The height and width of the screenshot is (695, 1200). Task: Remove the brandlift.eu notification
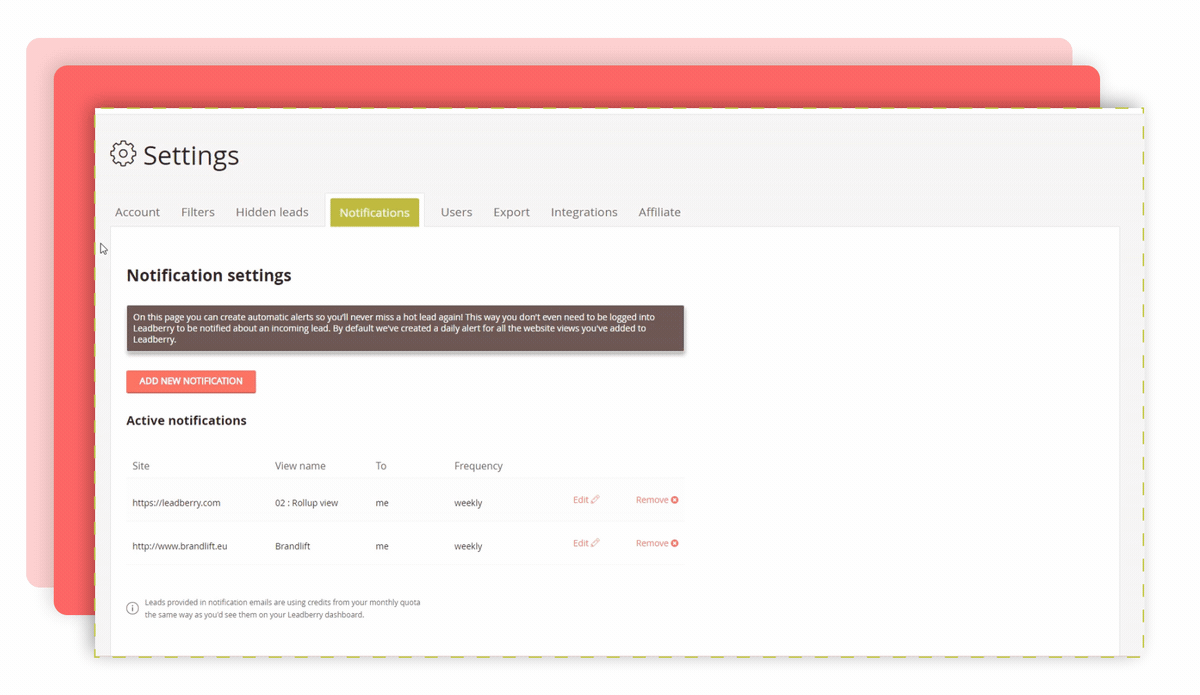pyautogui.click(x=657, y=543)
